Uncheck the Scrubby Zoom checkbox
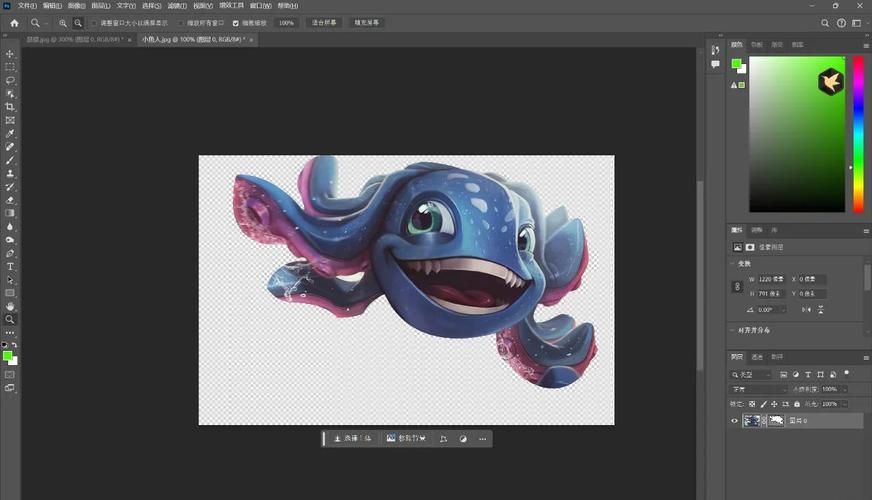Image resolution: width=872 pixels, height=500 pixels. pyautogui.click(x=236, y=23)
